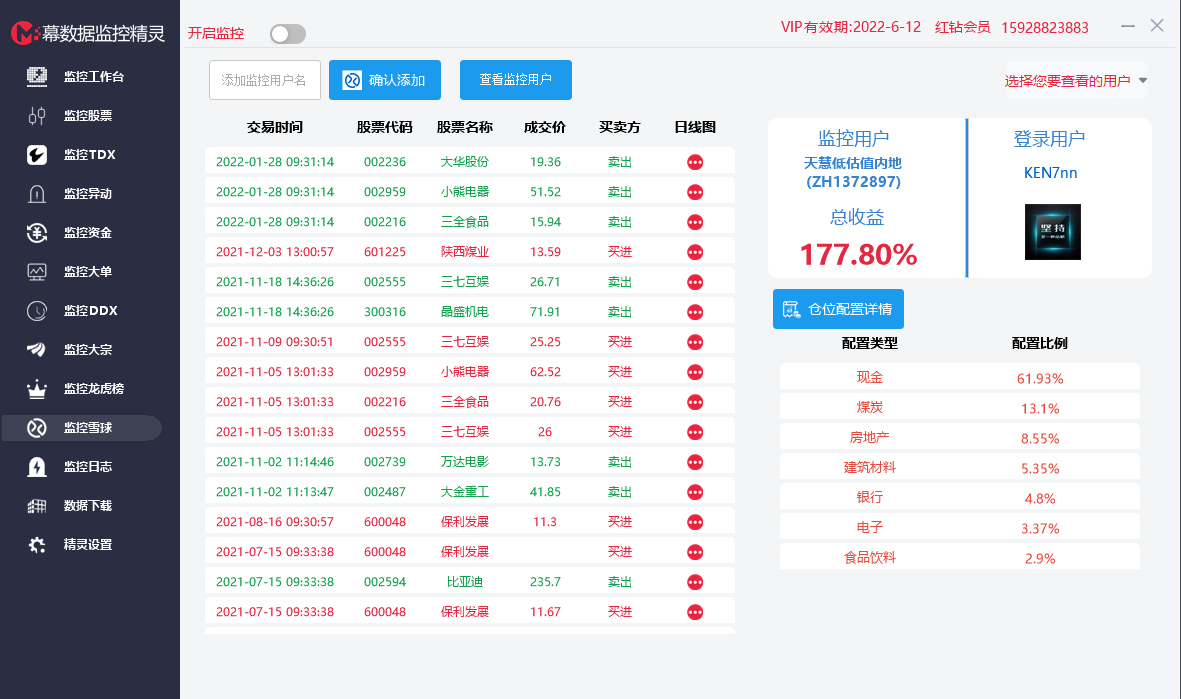Click the 建筑材料 allocation type
The image size is (1181, 699).
[x=869, y=468]
